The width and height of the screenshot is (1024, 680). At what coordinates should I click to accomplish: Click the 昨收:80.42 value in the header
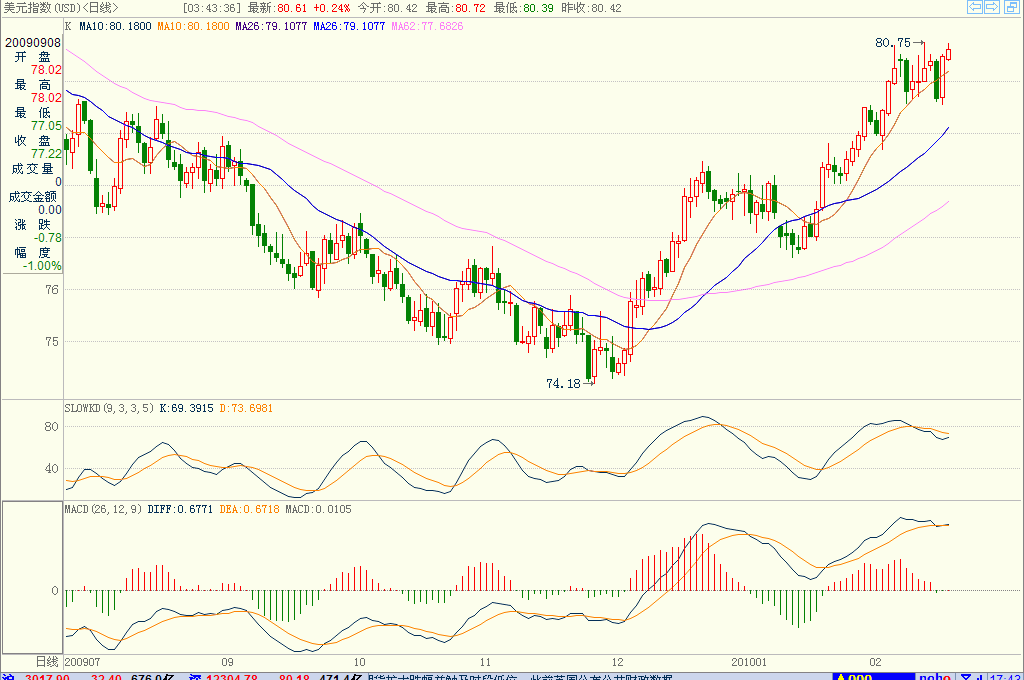point(592,8)
